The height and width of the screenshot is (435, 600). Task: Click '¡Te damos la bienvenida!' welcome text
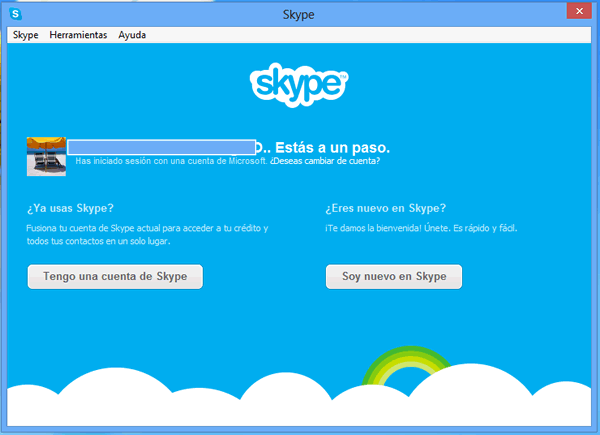click(x=421, y=228)
